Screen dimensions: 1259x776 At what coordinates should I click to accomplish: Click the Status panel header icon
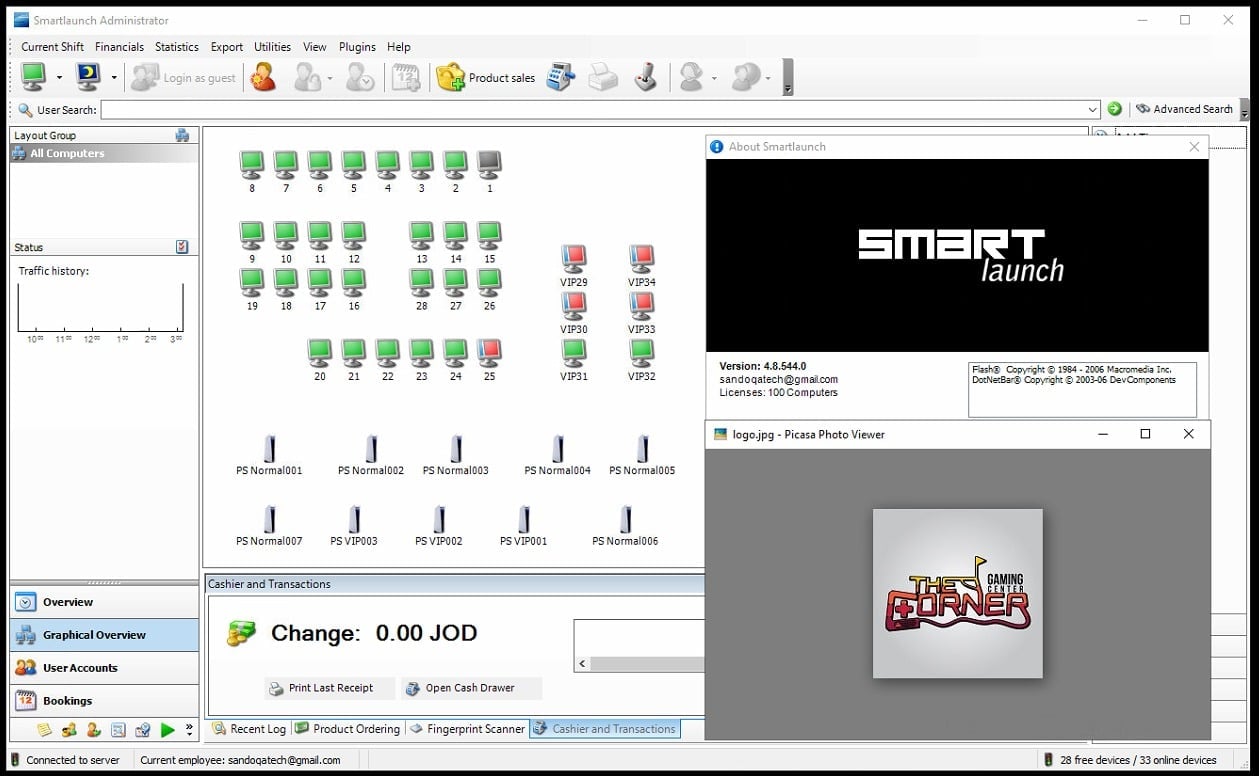tap(182, 247)
